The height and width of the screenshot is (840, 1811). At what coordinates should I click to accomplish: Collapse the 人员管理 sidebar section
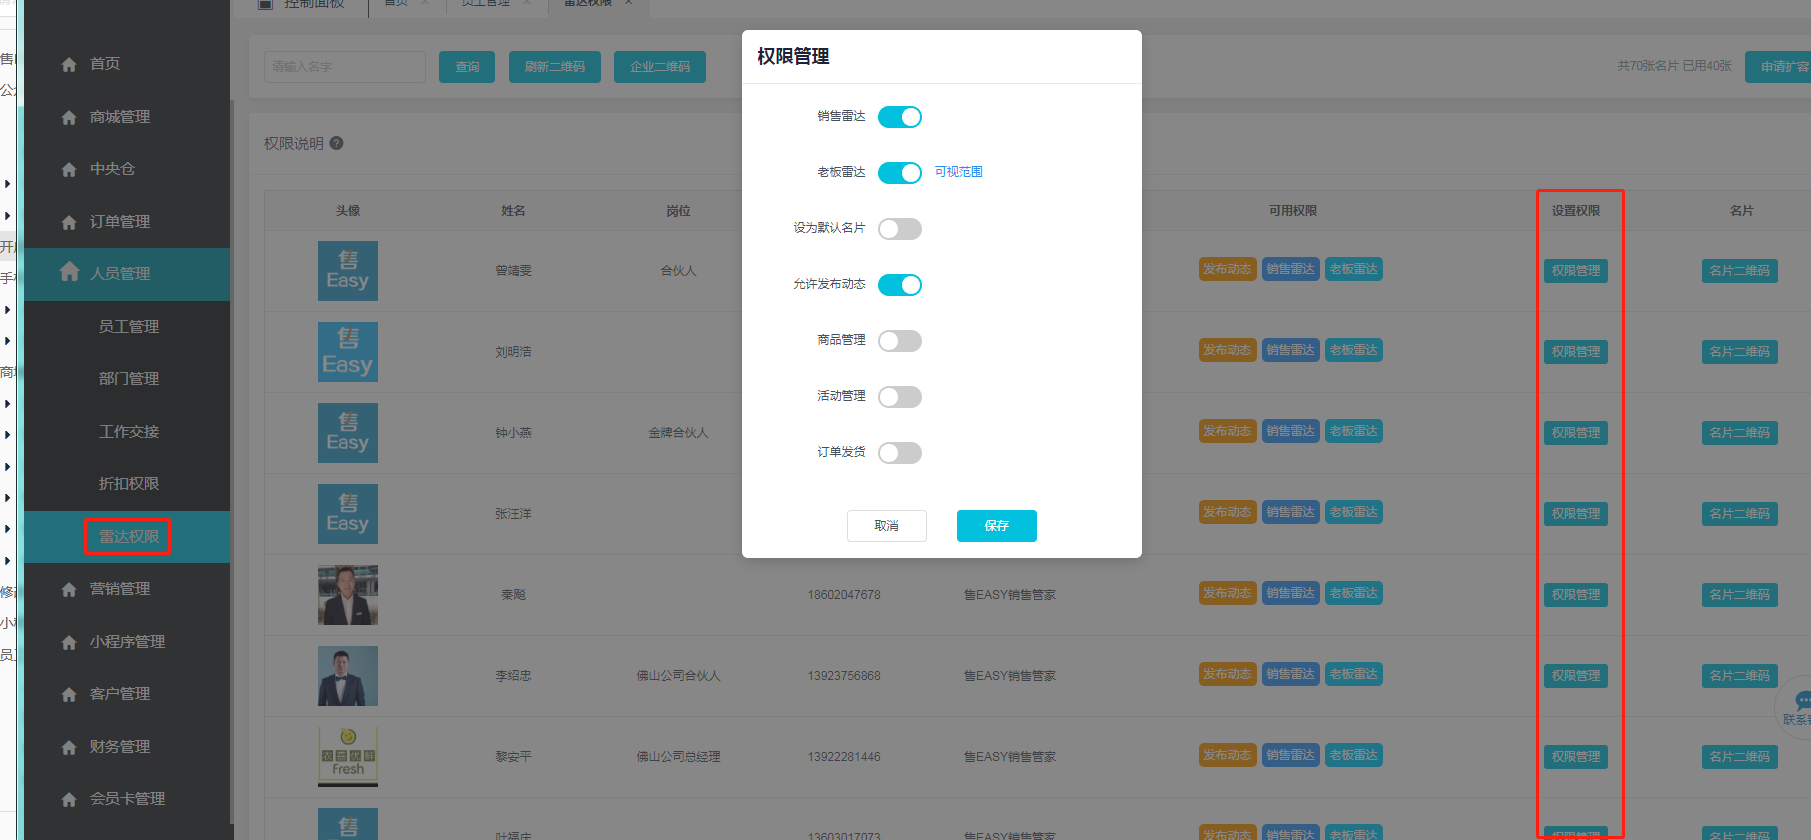[127, 274]
